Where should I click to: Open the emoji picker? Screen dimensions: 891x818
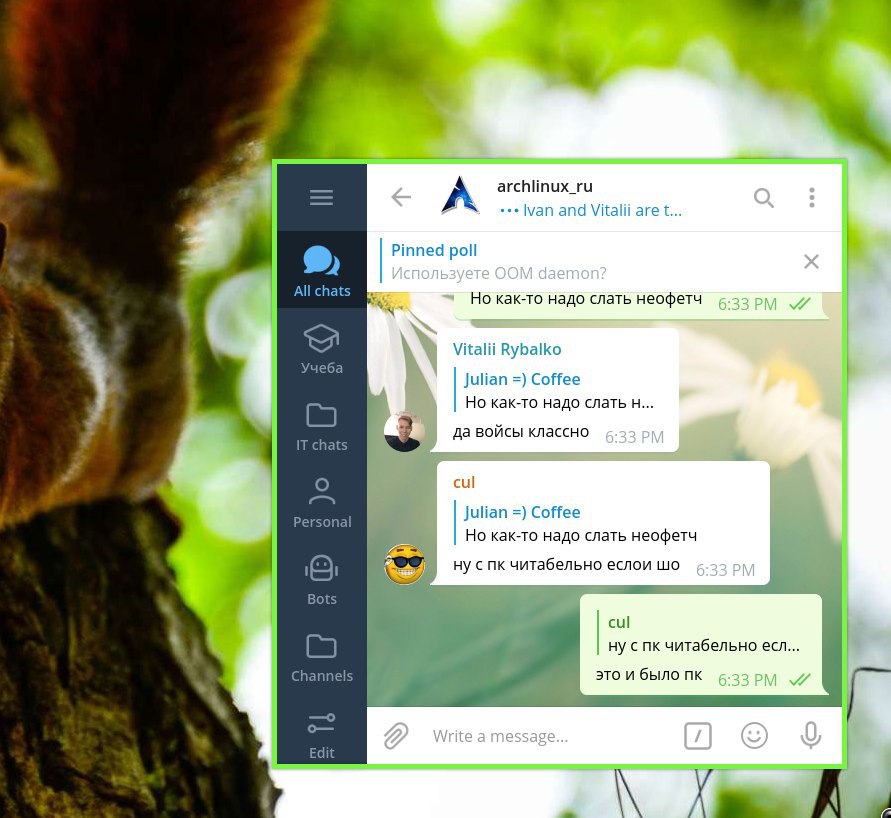point(755,736)
